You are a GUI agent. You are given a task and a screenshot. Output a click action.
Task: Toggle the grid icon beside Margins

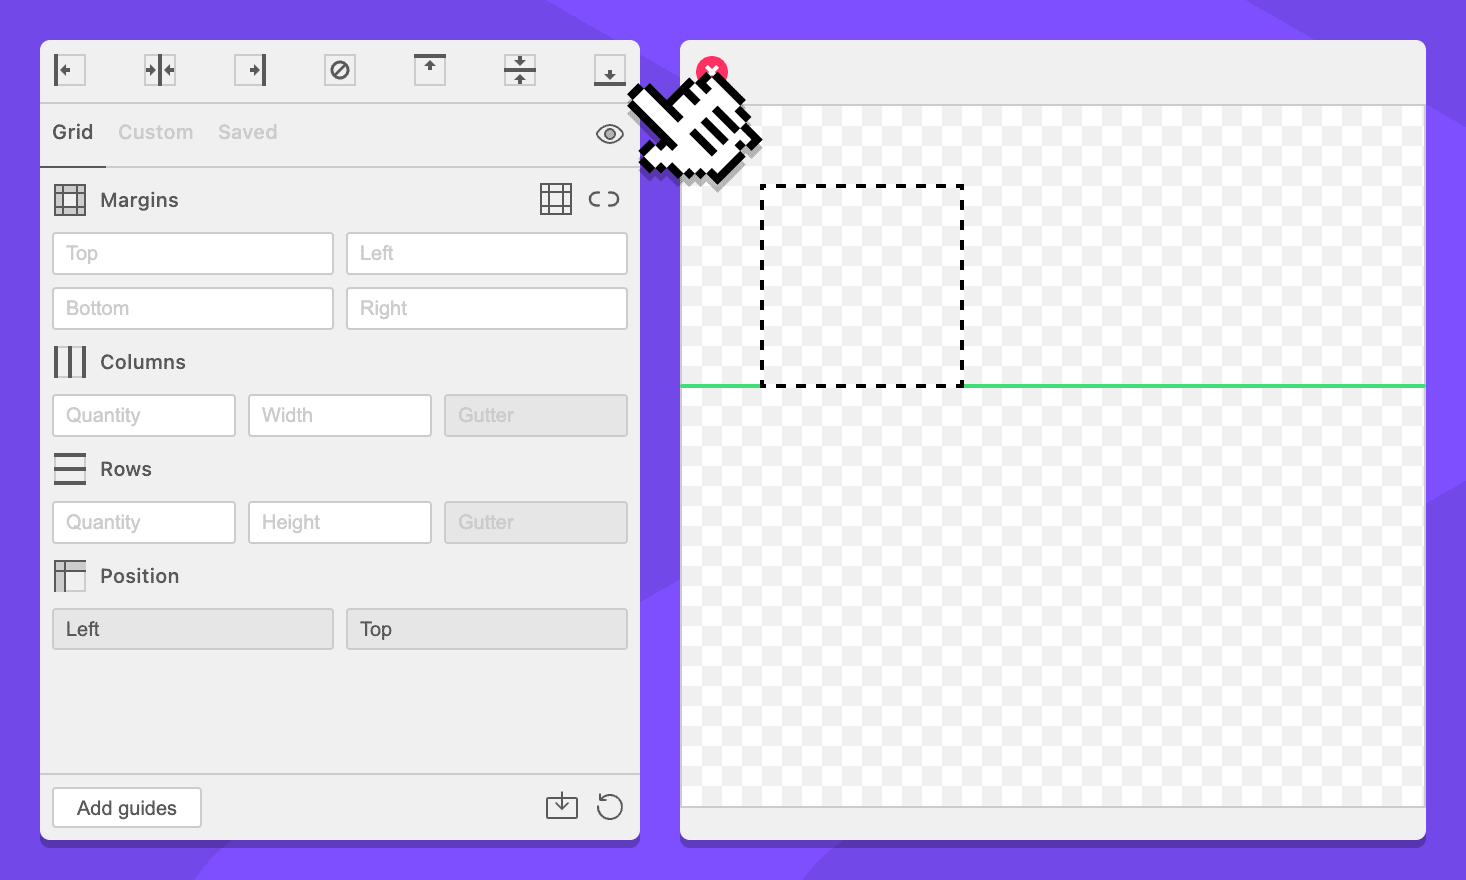[x=556, y=199]
